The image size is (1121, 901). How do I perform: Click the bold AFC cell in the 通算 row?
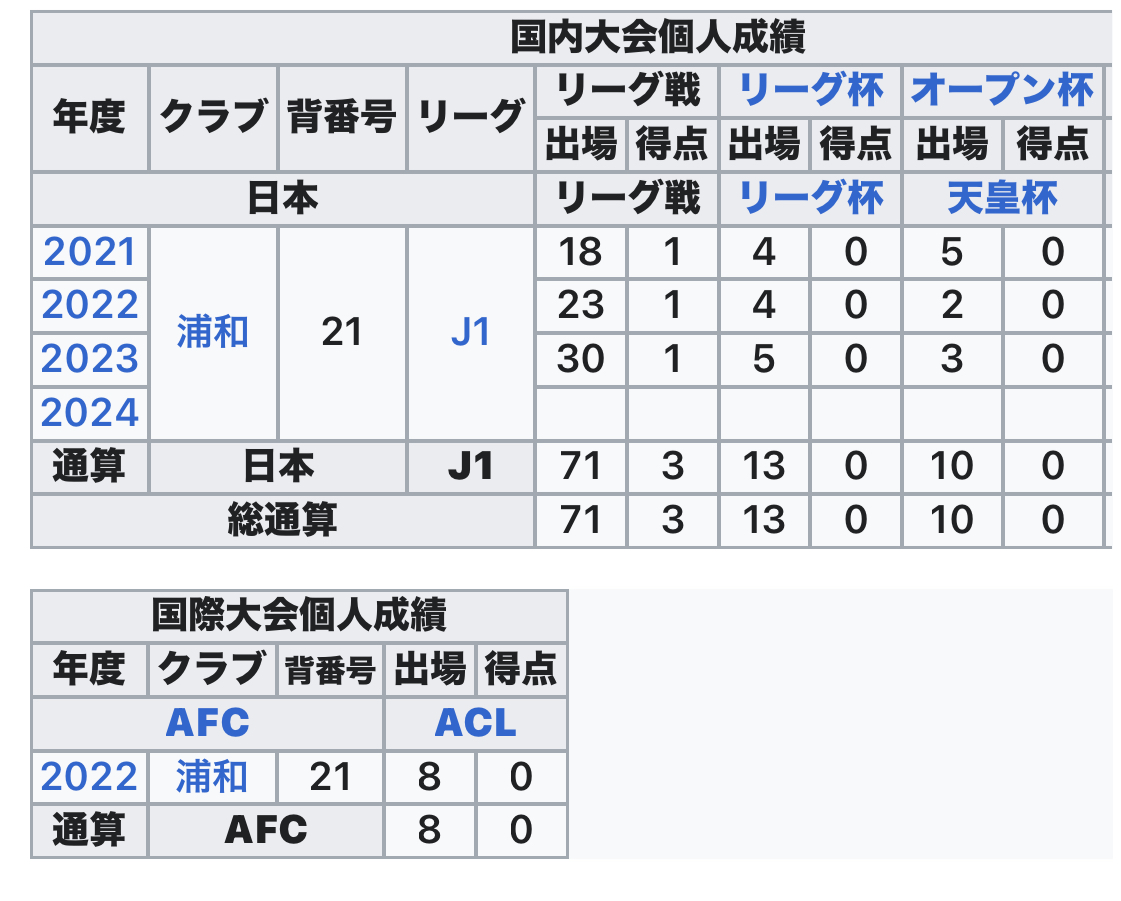tap(265, 830)
